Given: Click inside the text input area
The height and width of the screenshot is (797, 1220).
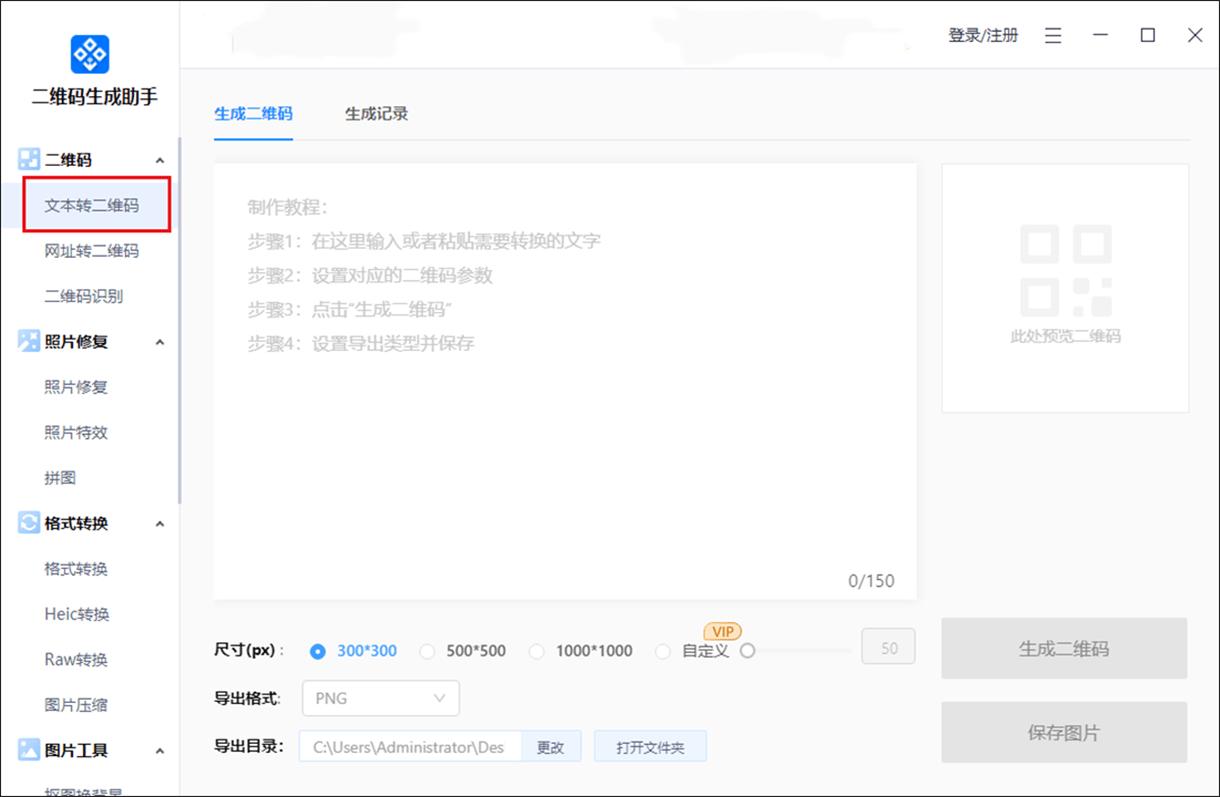Looking at the screenshot, I should 563,380.
